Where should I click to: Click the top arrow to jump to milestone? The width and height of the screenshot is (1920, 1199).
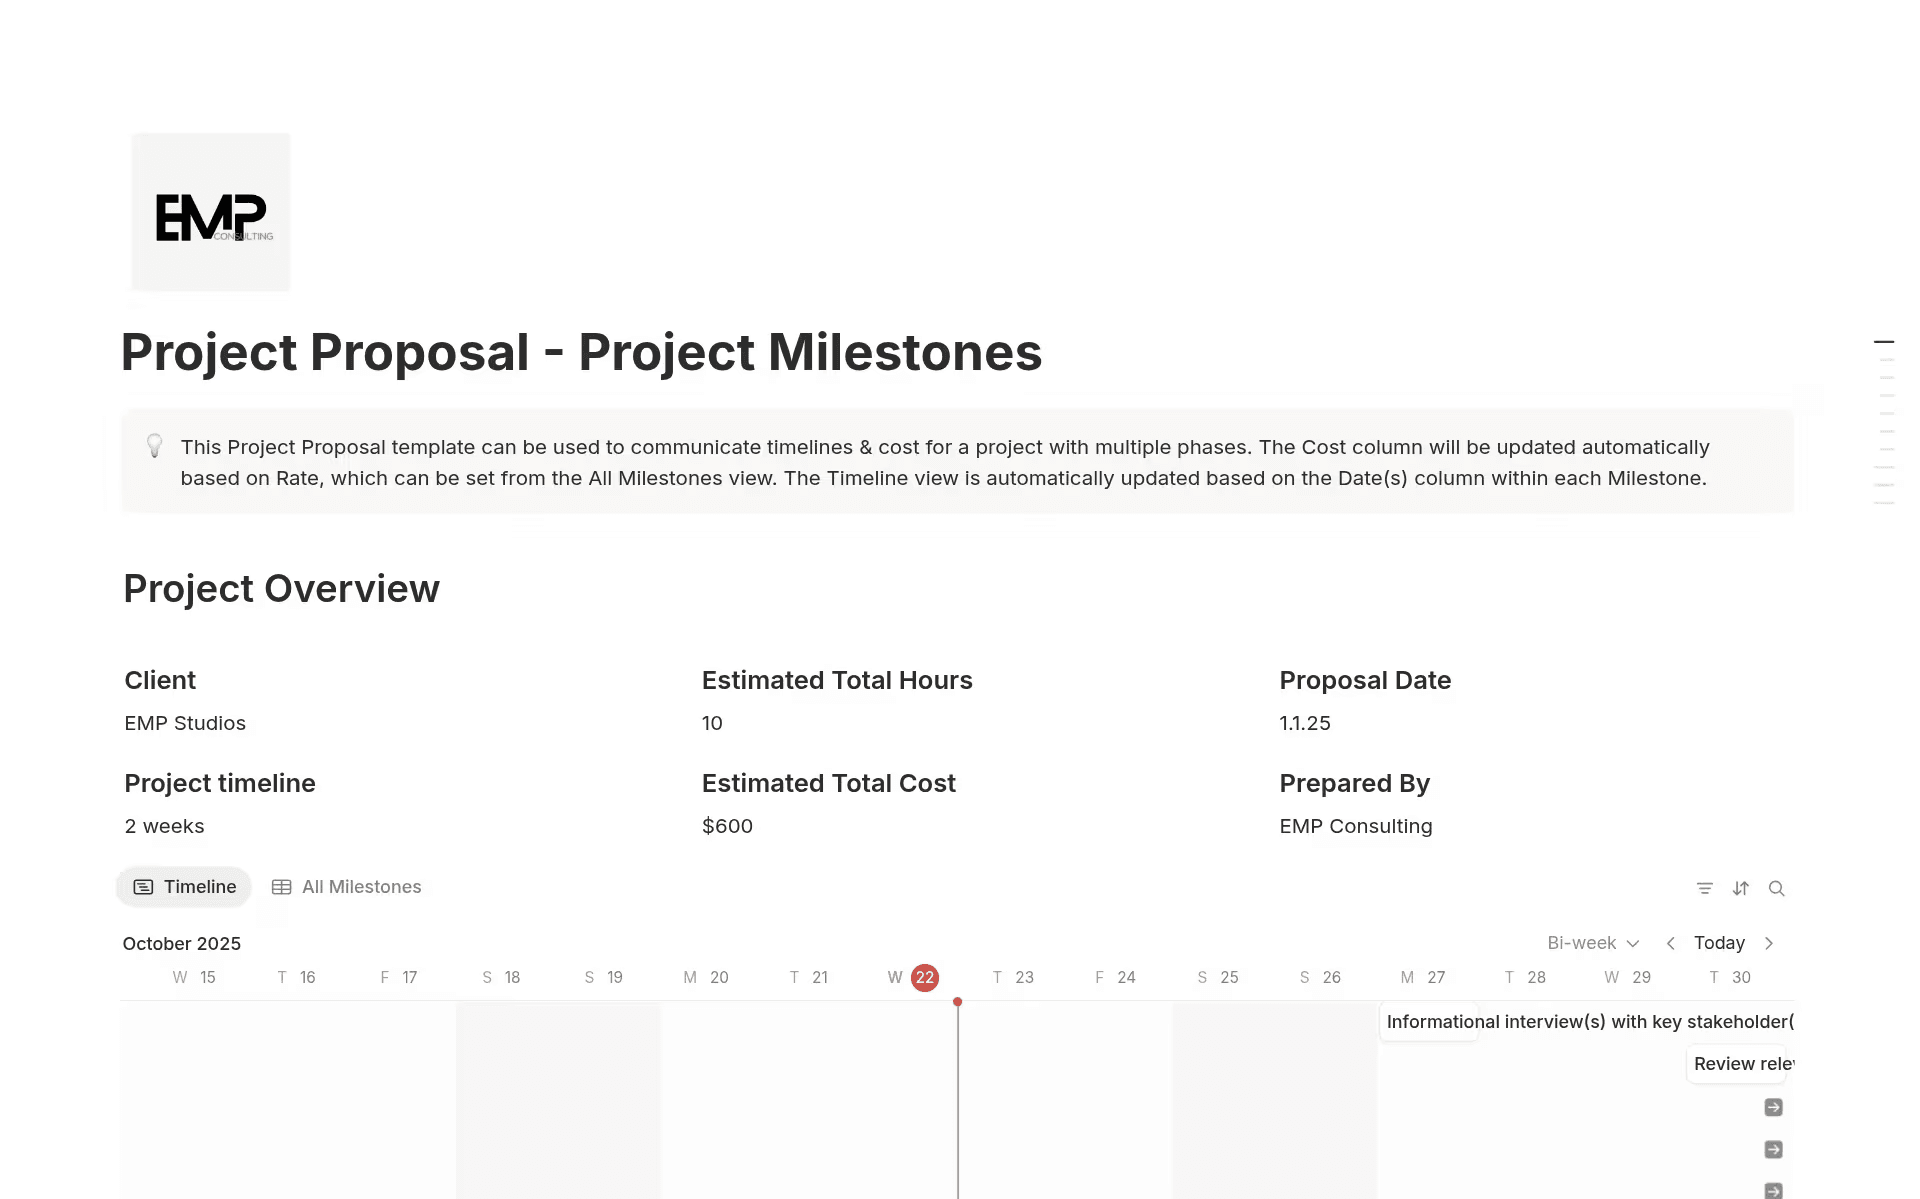pyautogui.click(x=1773, y=1107)
